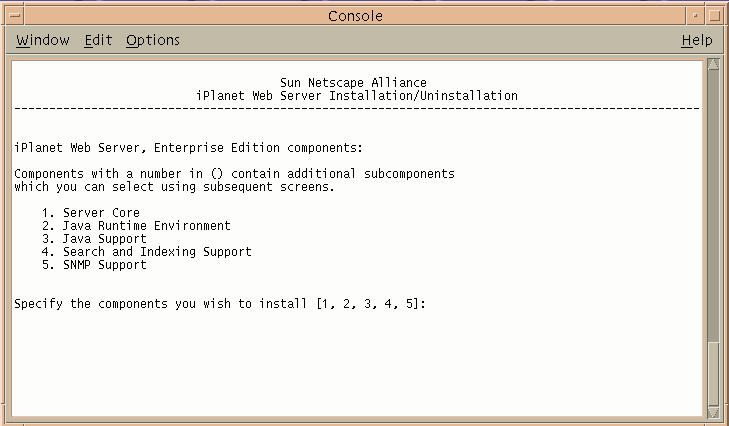Click the 'Server Core' component line
Screen dimensions: 729x426
(101, 213)
